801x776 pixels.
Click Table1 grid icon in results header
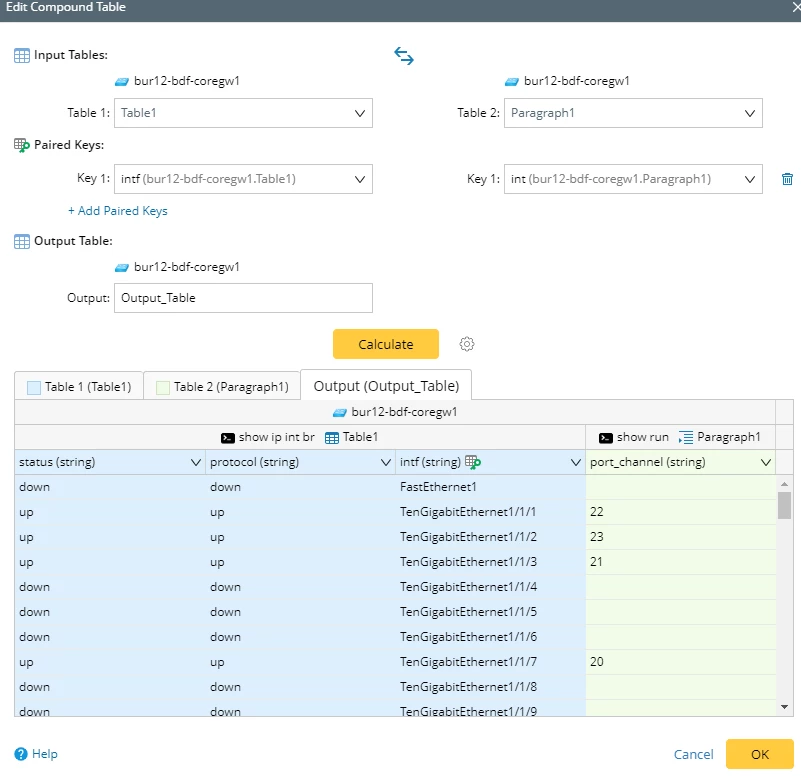pos(332,438)
